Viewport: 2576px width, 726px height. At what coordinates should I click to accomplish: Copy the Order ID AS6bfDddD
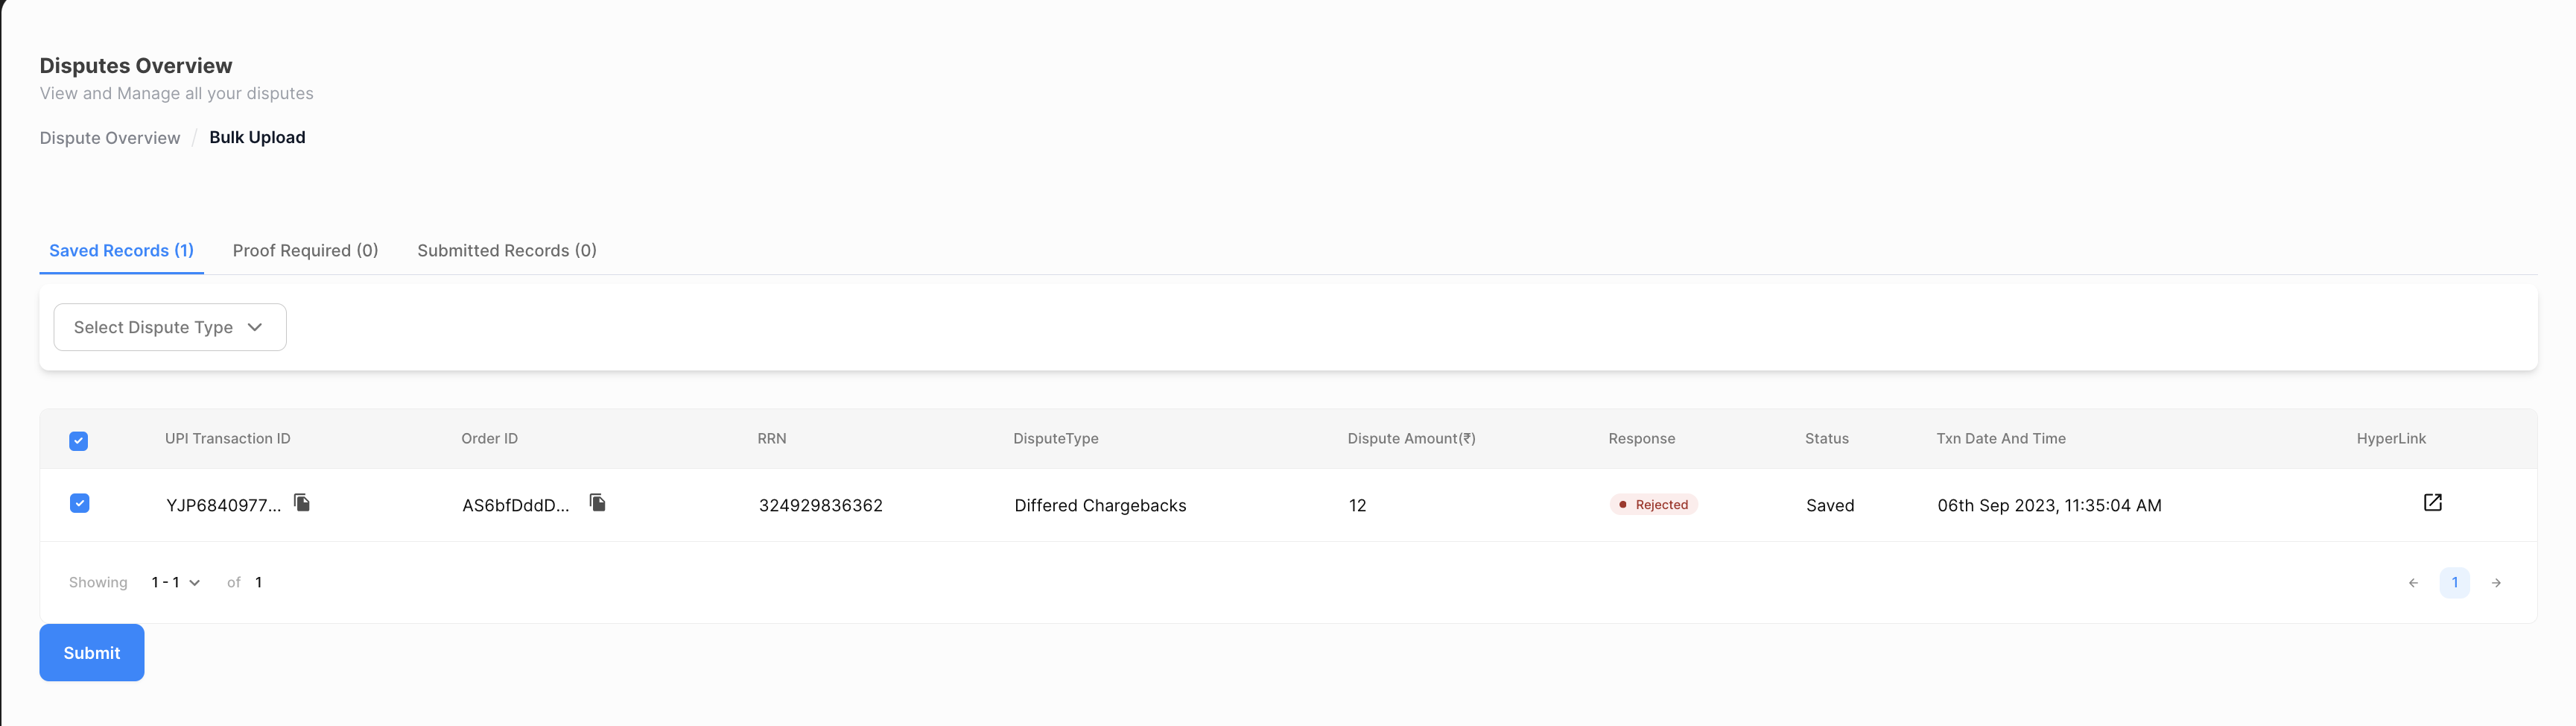[597, 503]
